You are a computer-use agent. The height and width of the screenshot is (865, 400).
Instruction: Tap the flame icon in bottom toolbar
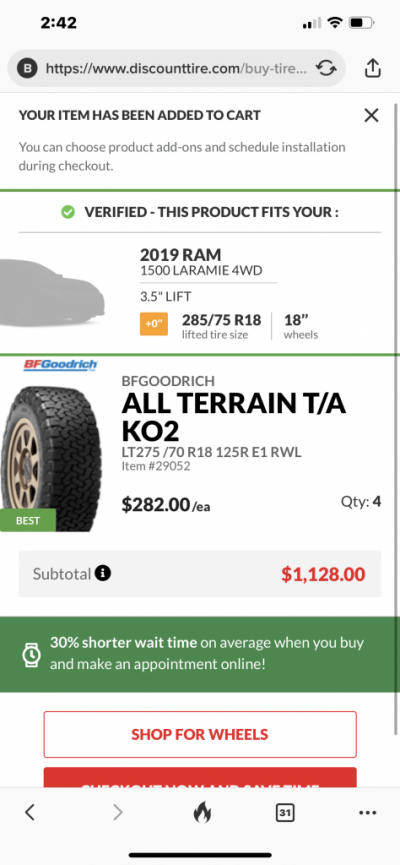[202, 812]
